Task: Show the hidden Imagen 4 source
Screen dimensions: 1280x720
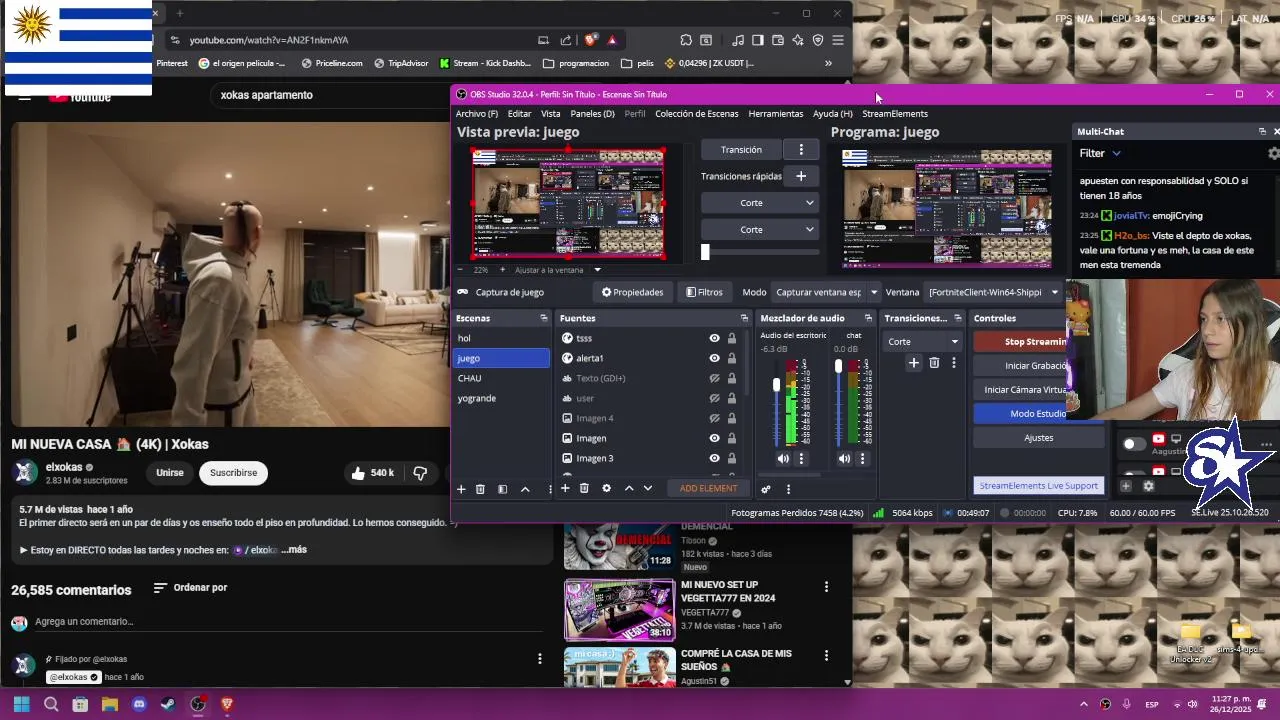Action: 714,418
